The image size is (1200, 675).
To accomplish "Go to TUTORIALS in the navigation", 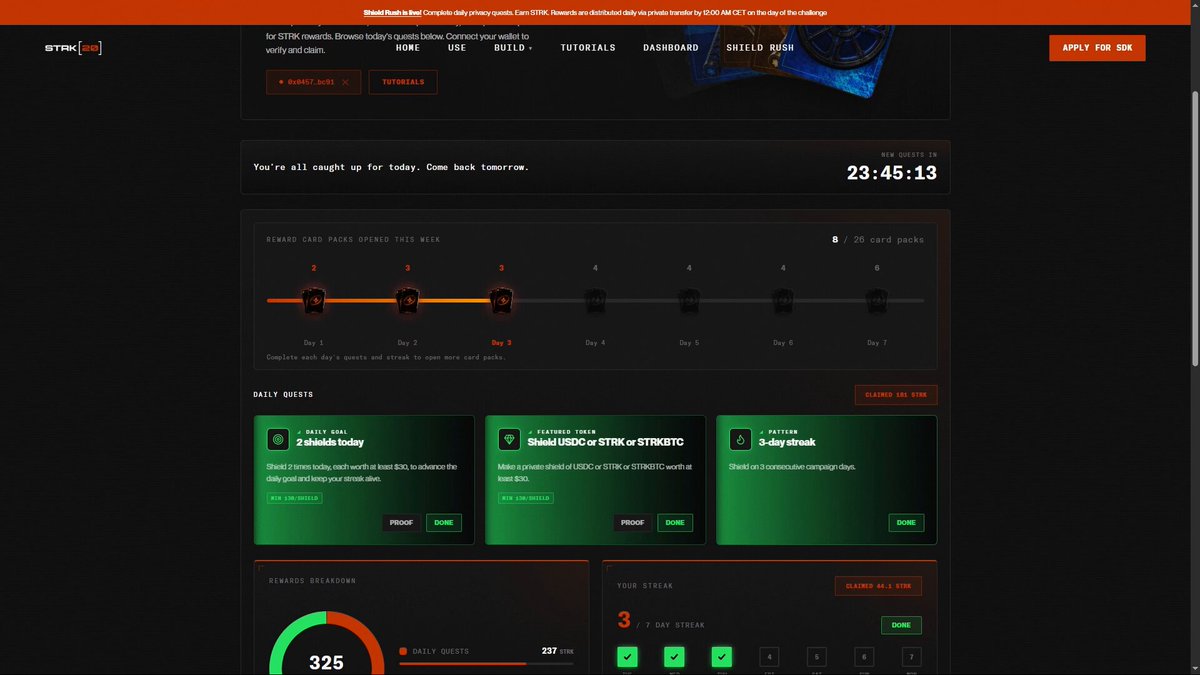I will point(588,48).
